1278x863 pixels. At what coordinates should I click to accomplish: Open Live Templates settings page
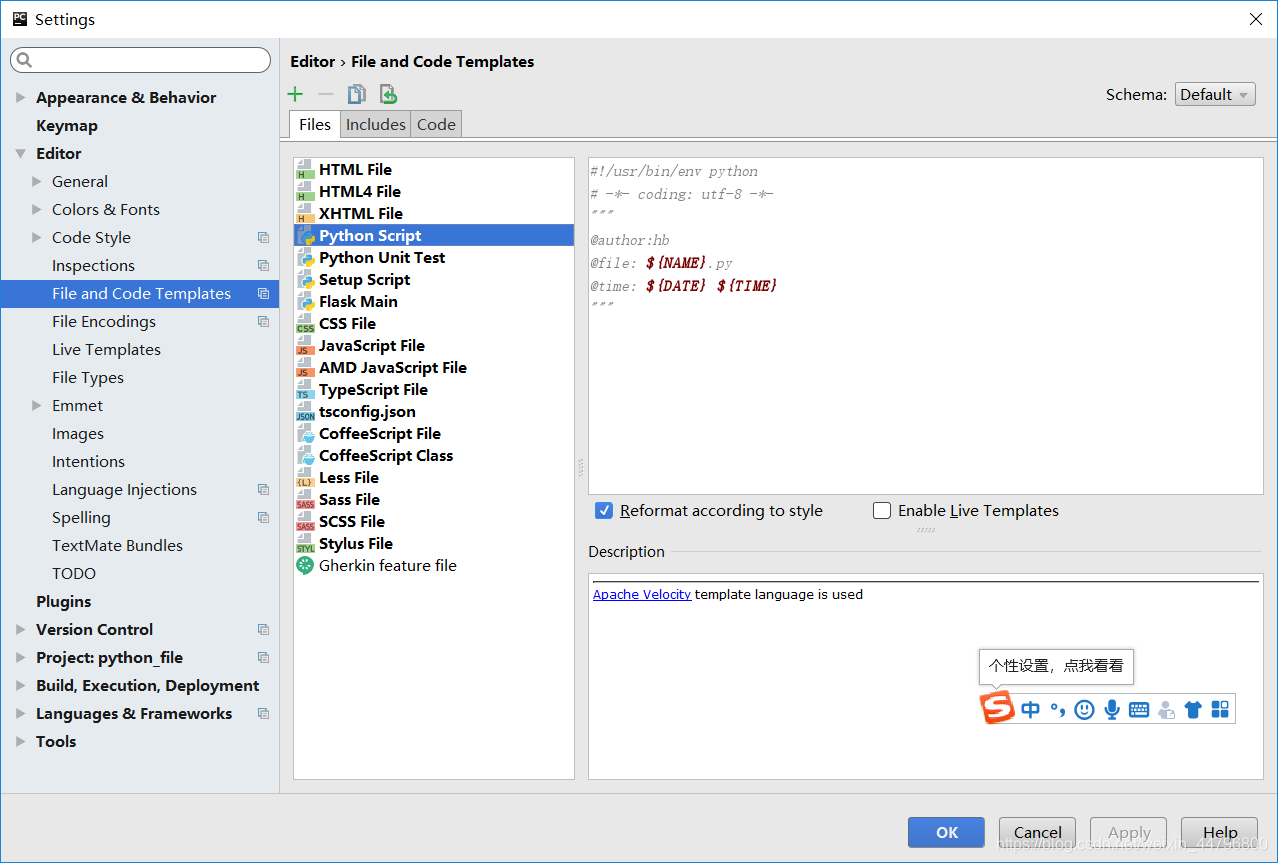[106, 350]
